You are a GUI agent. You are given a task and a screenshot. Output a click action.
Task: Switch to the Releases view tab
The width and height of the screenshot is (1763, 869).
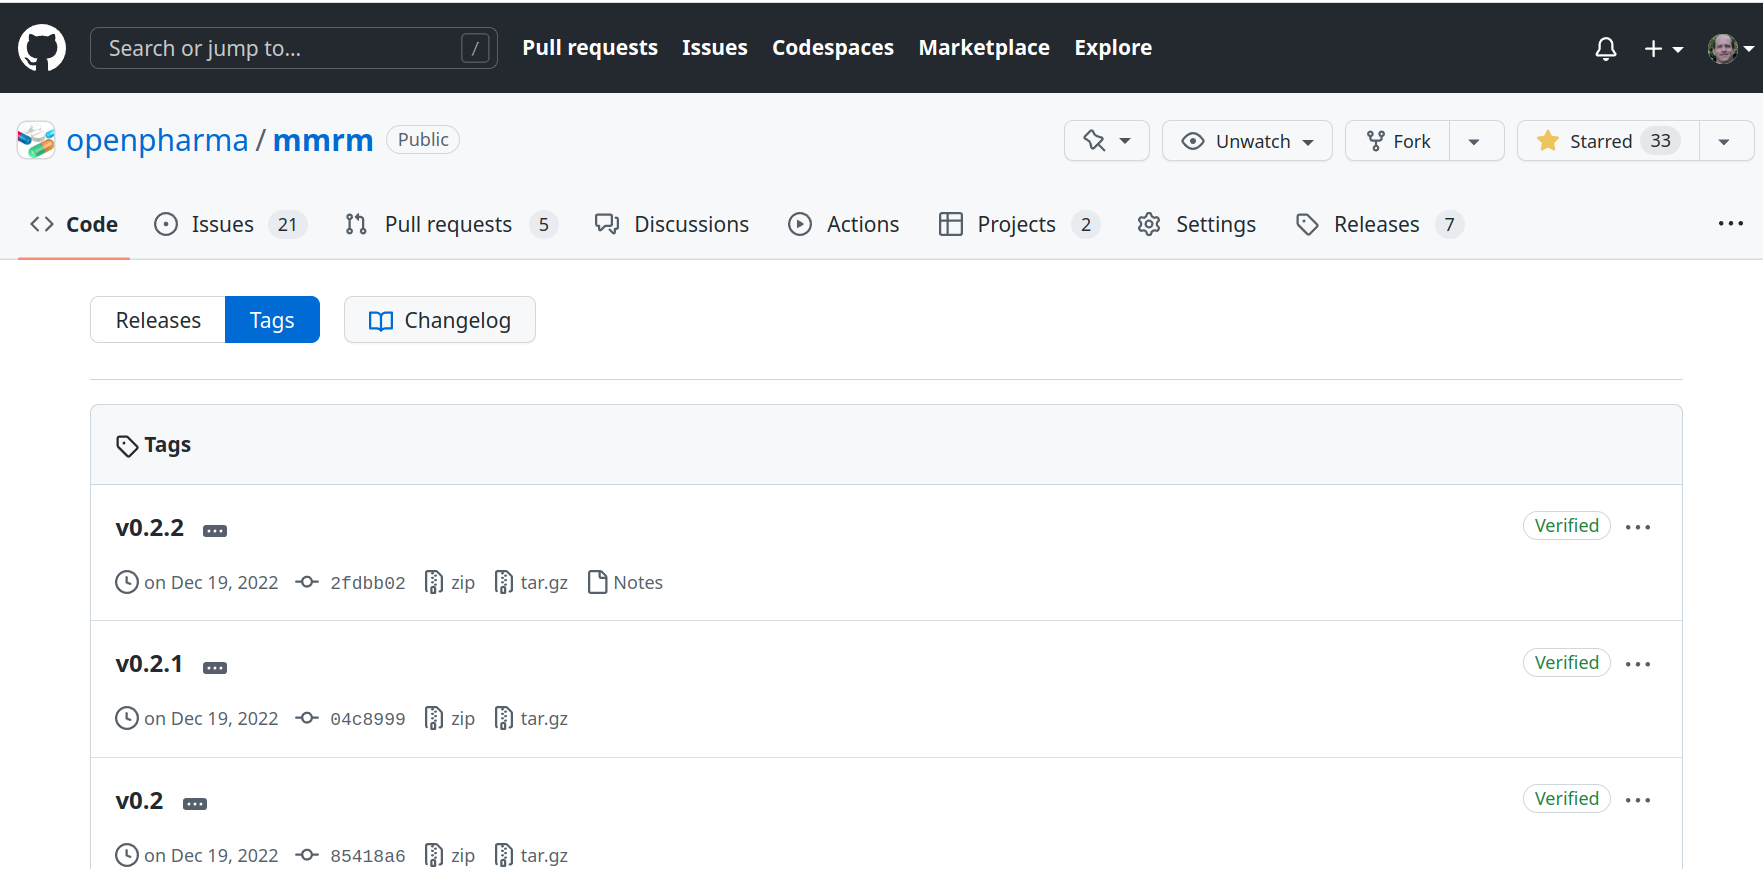click(158, 320)
